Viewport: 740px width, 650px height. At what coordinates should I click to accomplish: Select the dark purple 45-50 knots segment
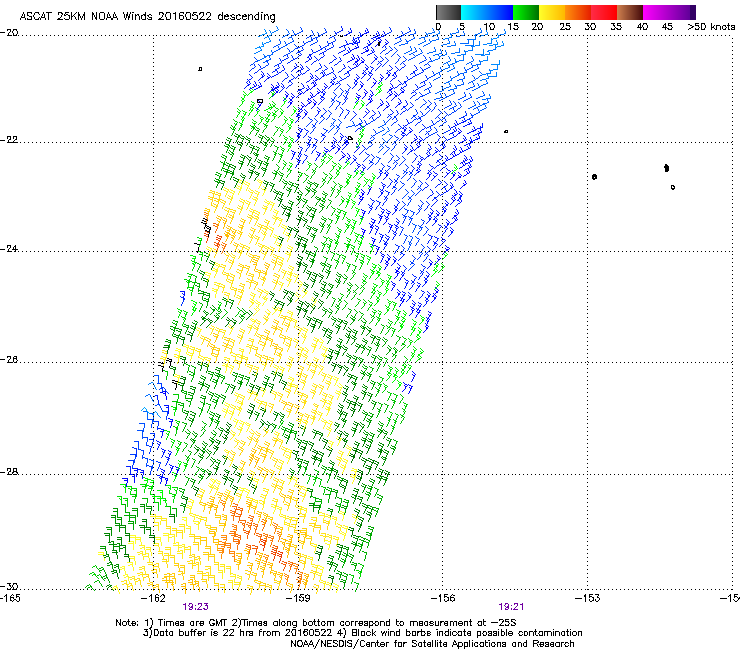click(x=682, y=12)
